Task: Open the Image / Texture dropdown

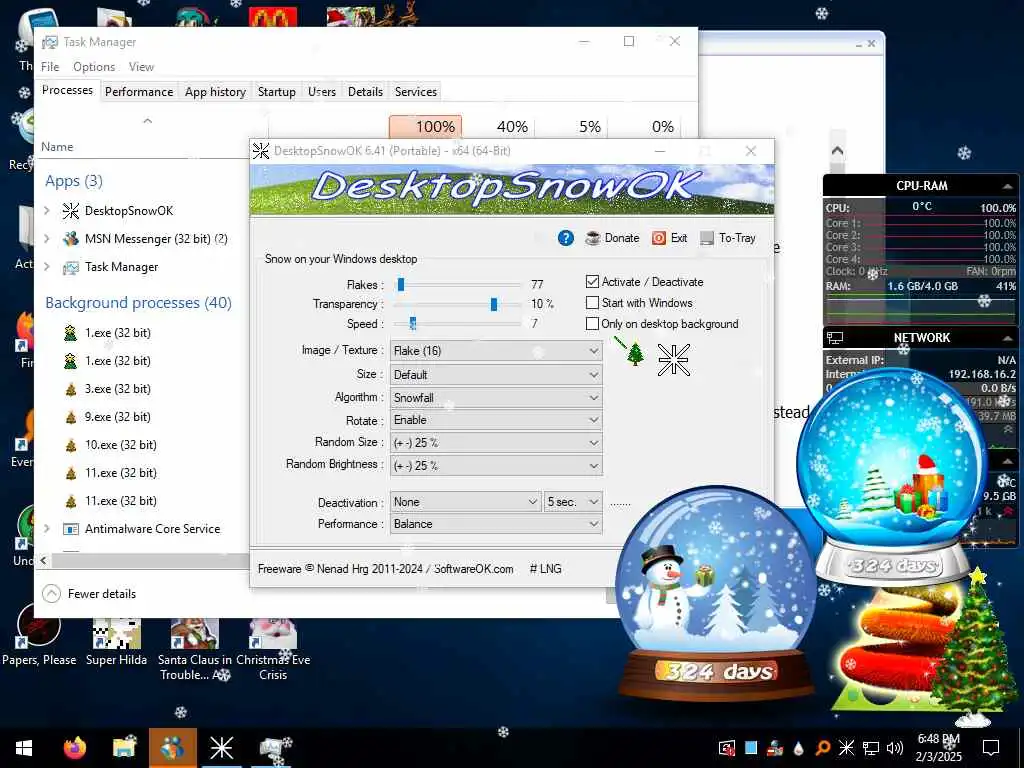Action: click(496, 351)
